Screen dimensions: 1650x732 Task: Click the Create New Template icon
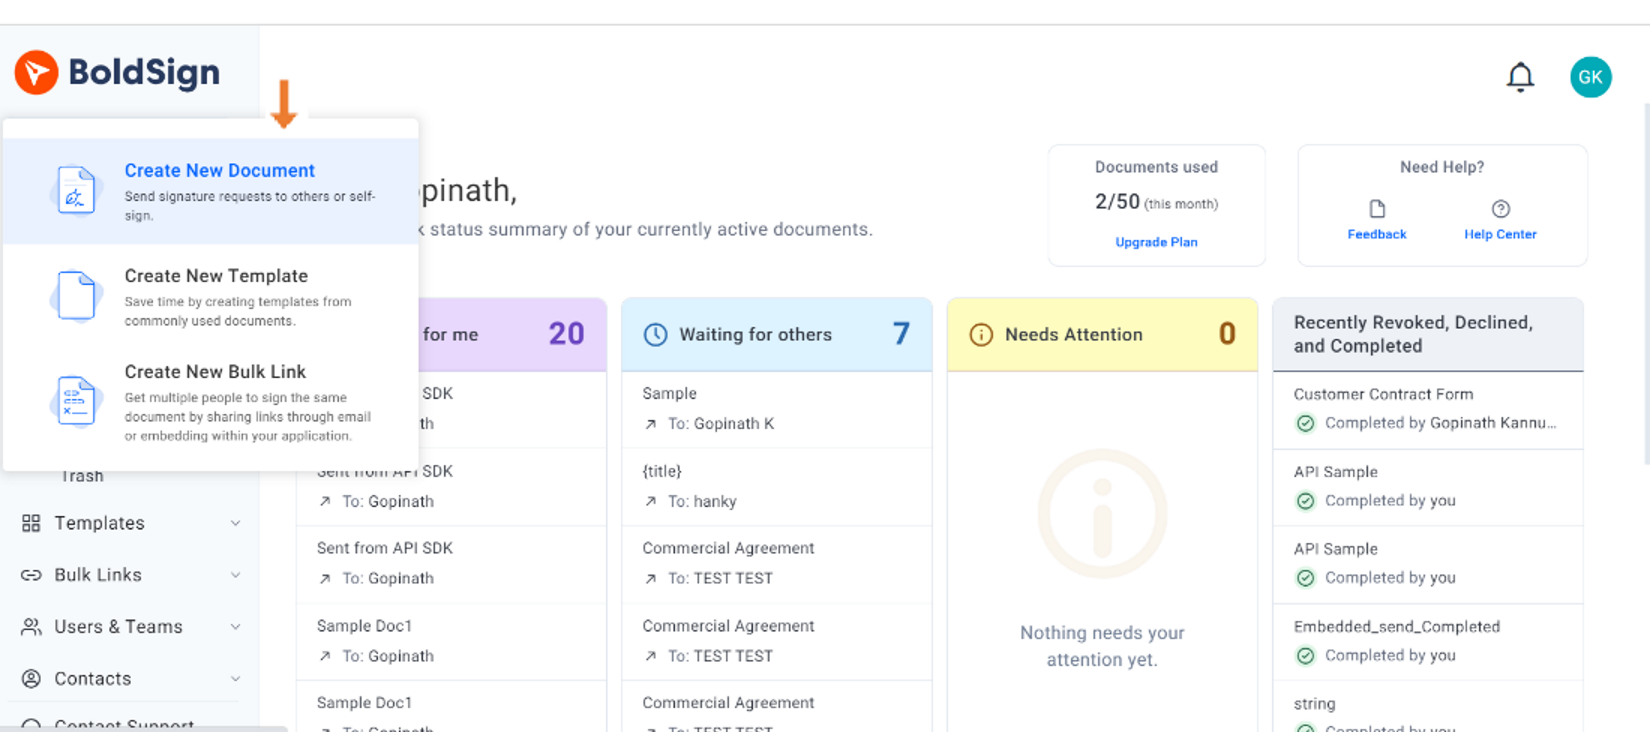coord(76,296)
